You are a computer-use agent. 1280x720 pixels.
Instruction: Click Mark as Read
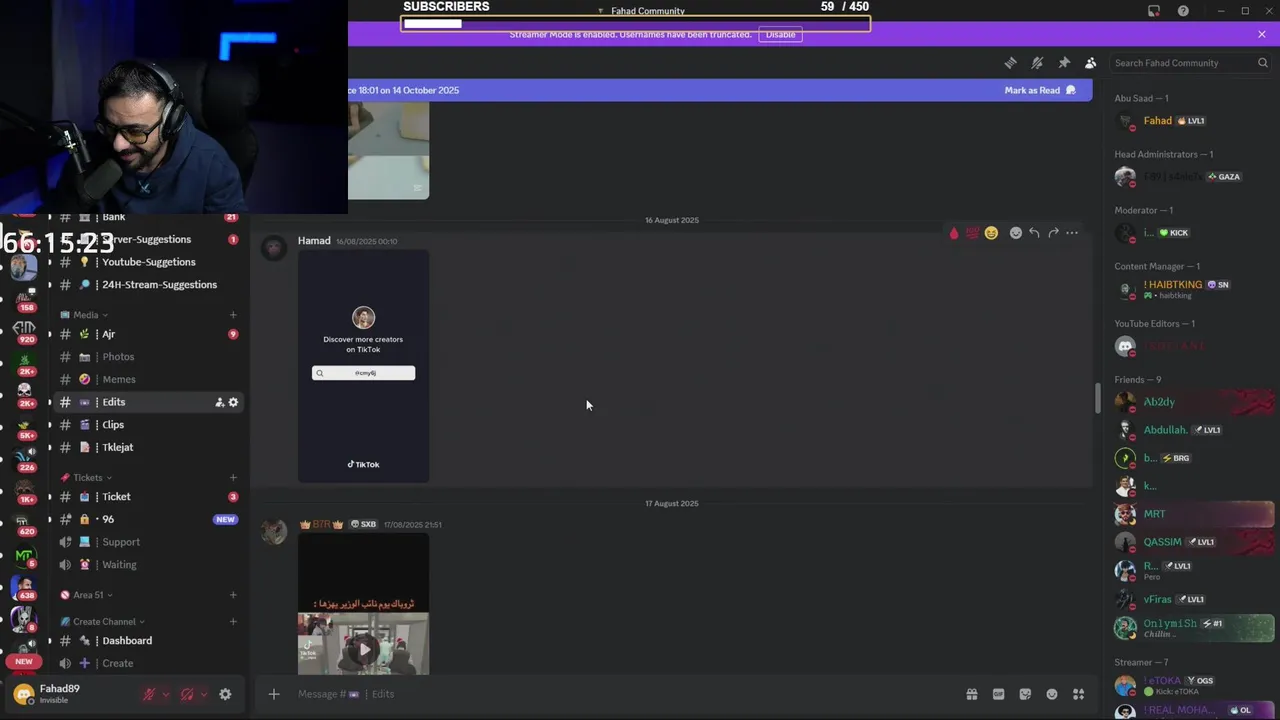[1040, 90]
